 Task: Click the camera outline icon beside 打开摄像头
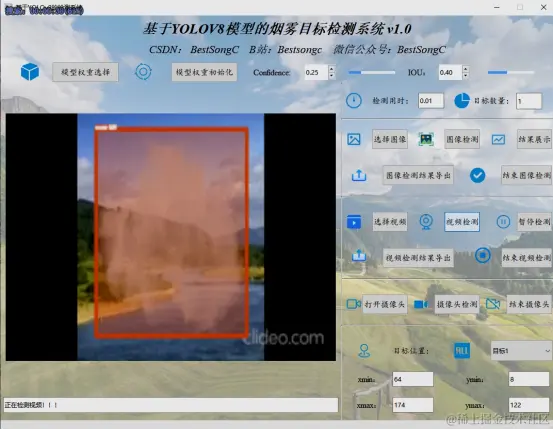353,304
